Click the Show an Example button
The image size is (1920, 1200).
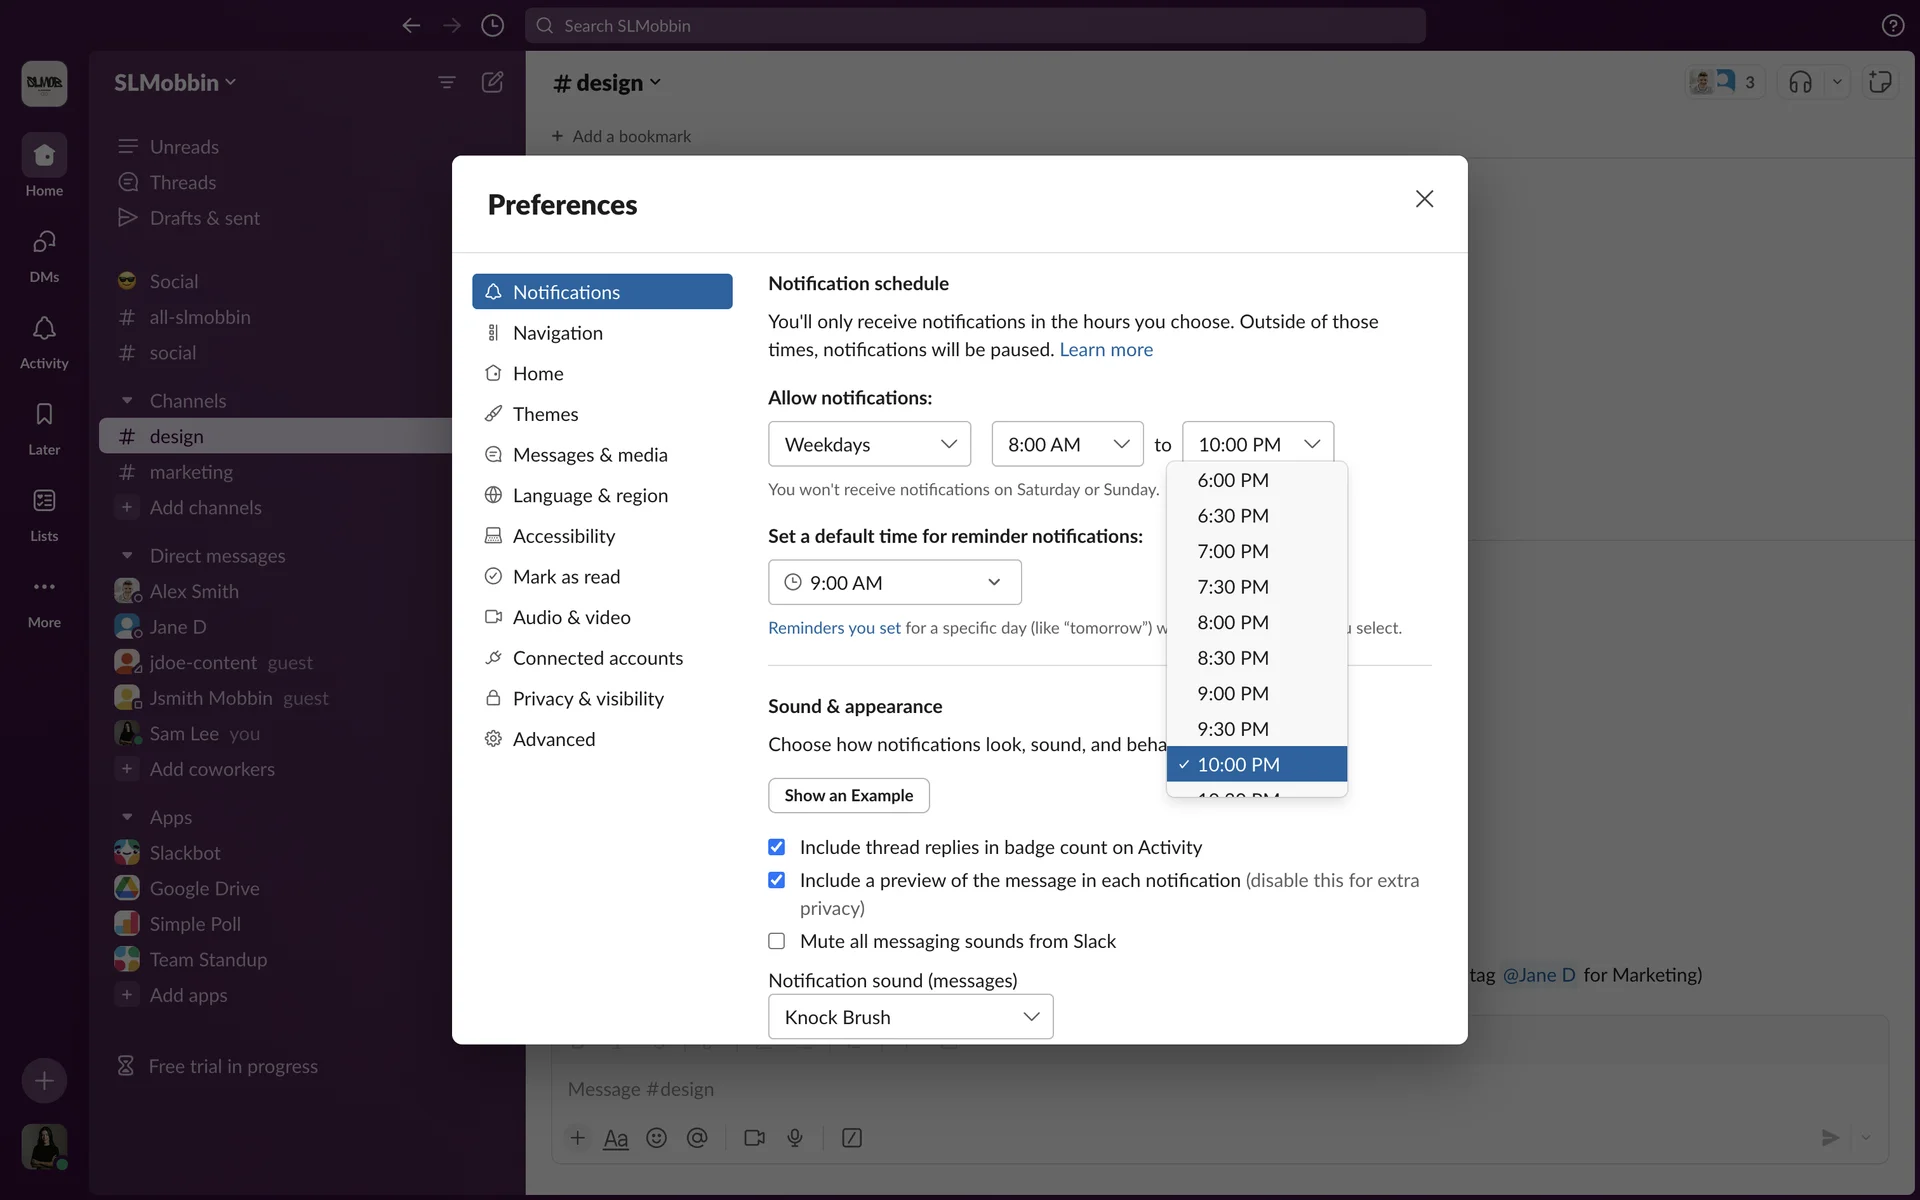848,796
